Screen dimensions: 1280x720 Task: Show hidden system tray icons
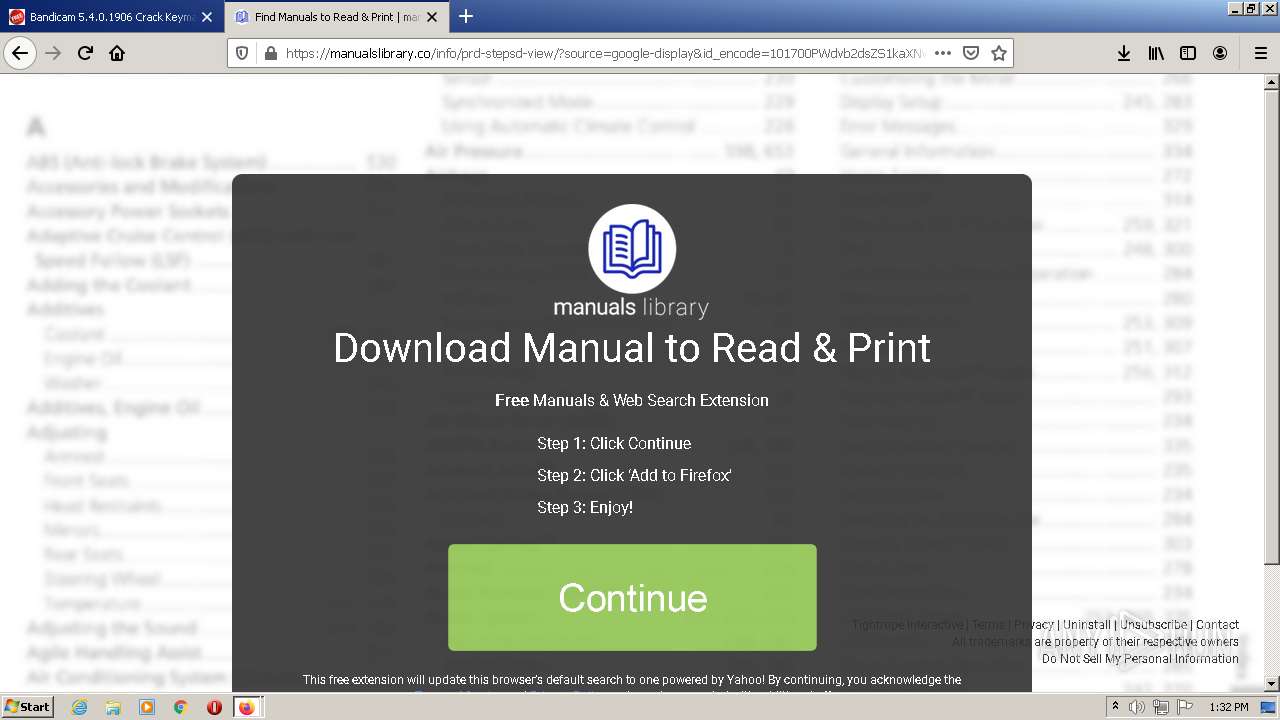(1116, 707)
